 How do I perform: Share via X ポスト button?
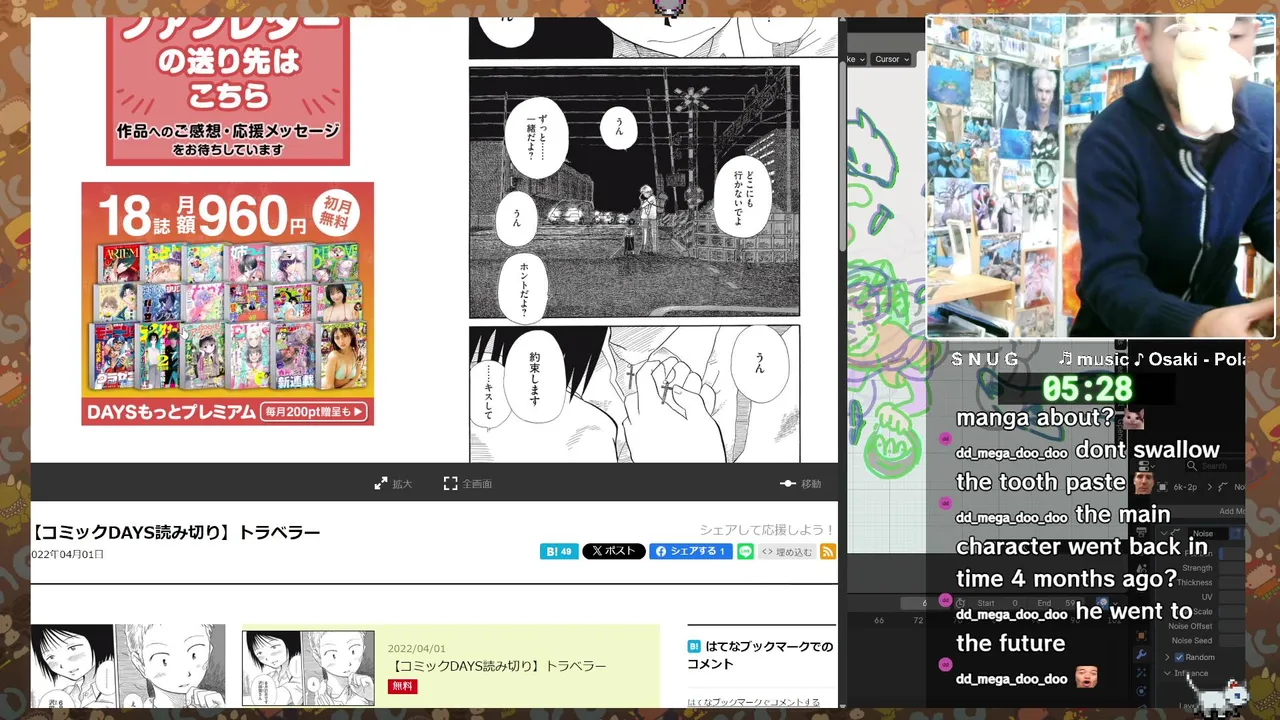pyautogui.click(x=613, y=551)
